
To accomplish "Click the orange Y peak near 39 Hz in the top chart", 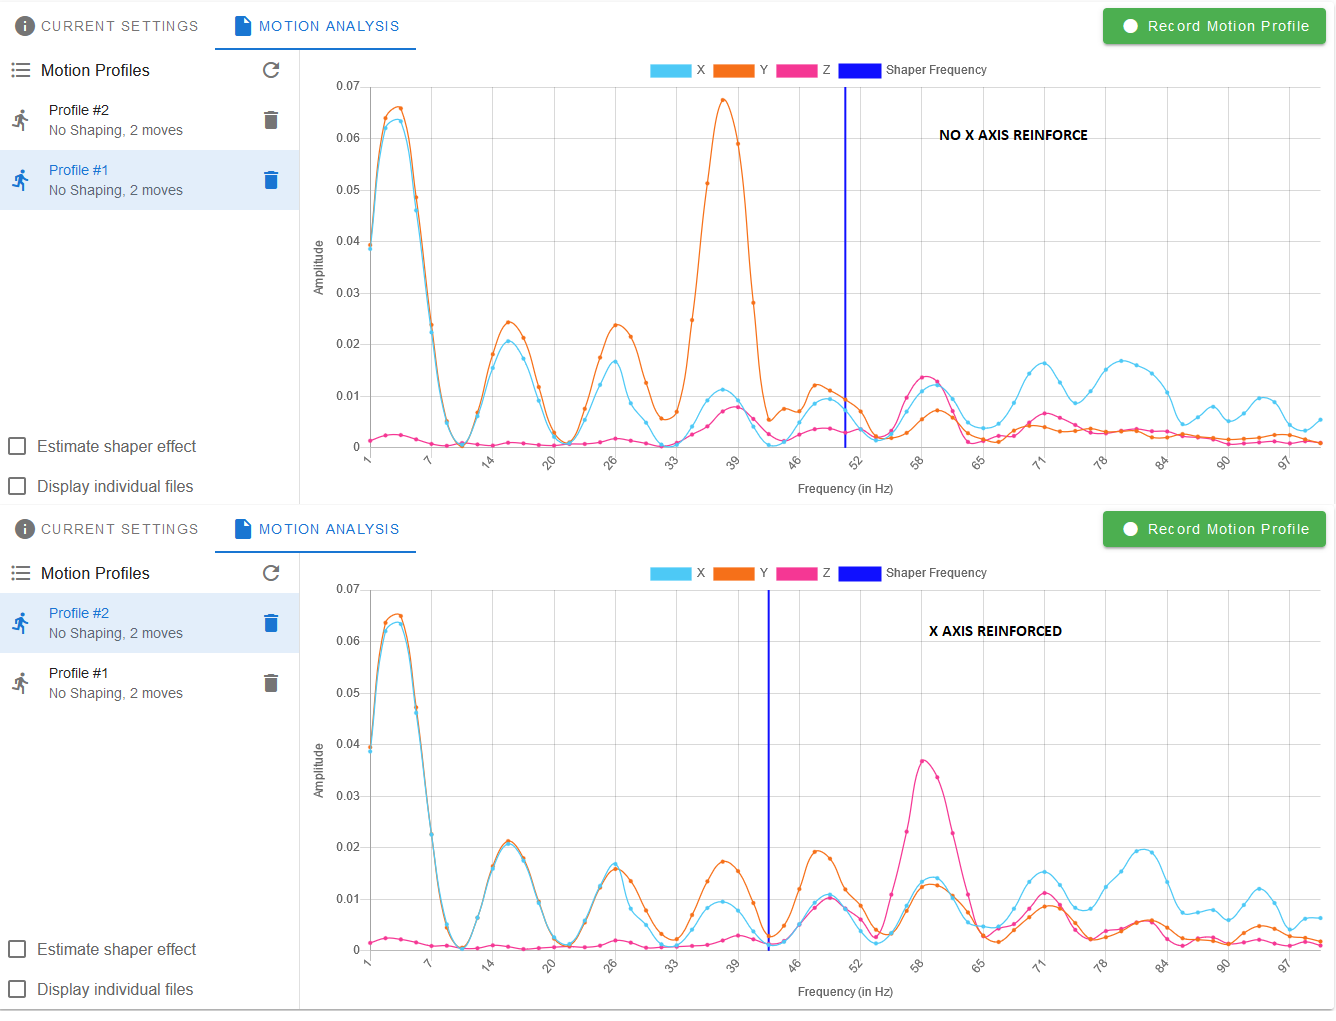I will tap(723, 100).
